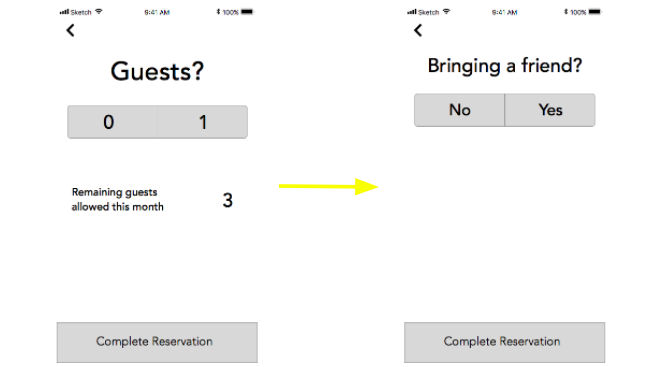
Task: Tap back chevron on Guests screen
Action: tap(70, 30)
